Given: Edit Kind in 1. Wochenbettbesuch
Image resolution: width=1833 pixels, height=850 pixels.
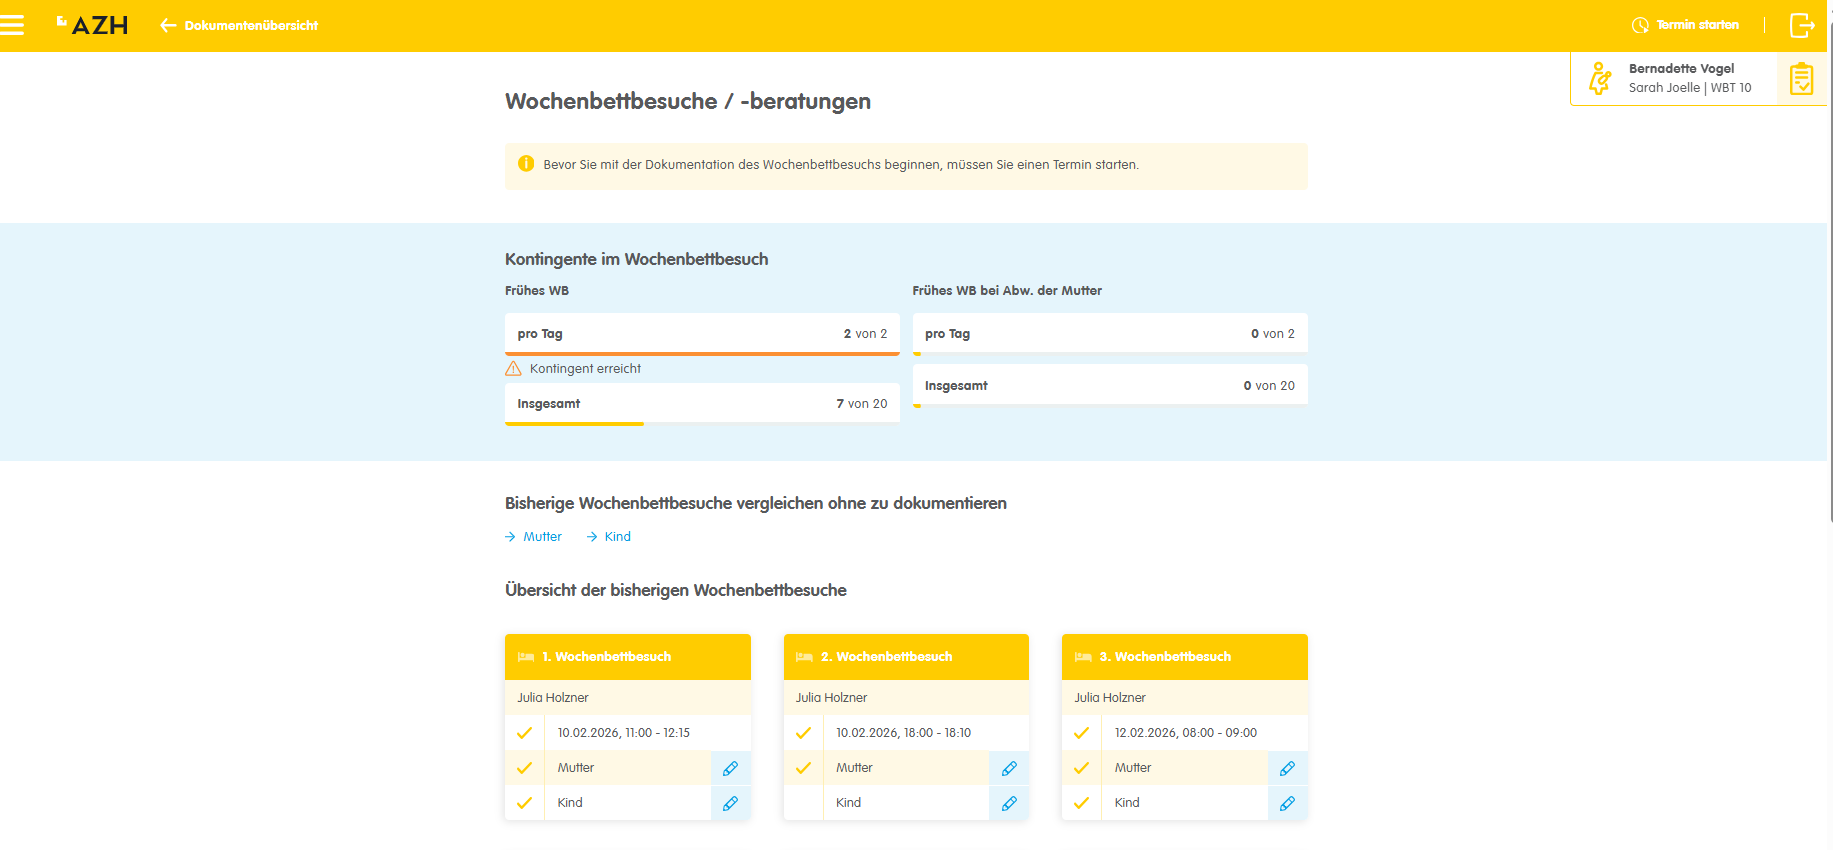Looking at the screenshot, I should click(731, 803).
